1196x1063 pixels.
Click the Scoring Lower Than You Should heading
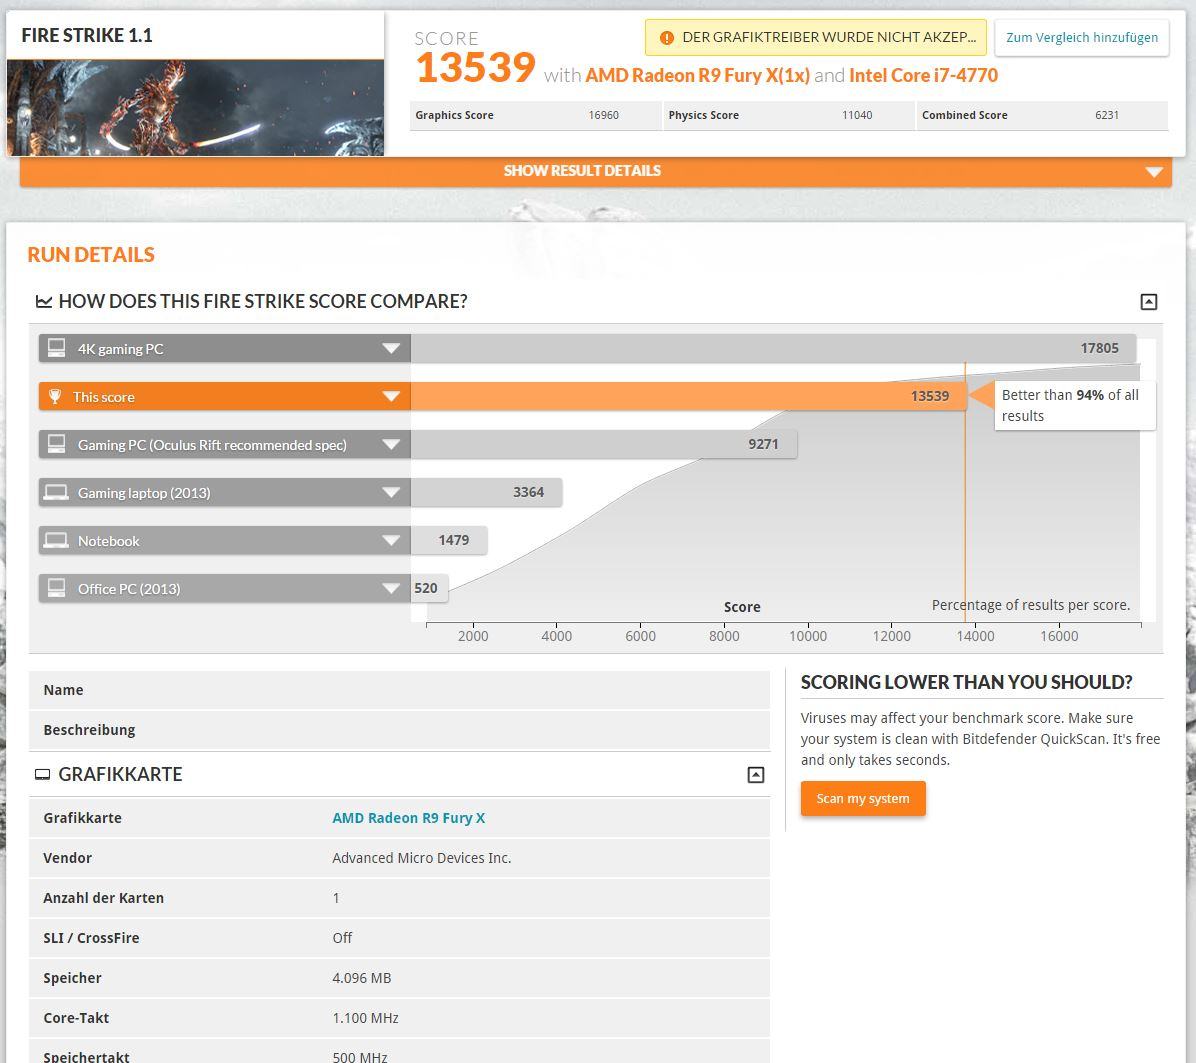pyautogui.click(x=966, y=682)
